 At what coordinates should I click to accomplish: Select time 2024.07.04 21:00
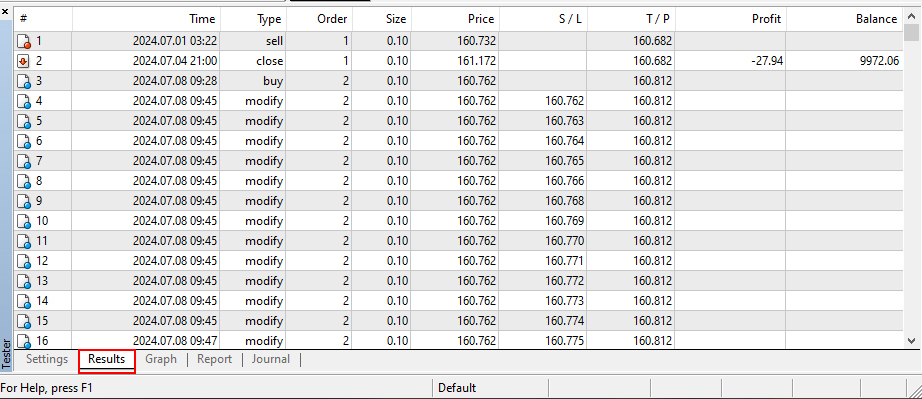click(x=175, y=61)
